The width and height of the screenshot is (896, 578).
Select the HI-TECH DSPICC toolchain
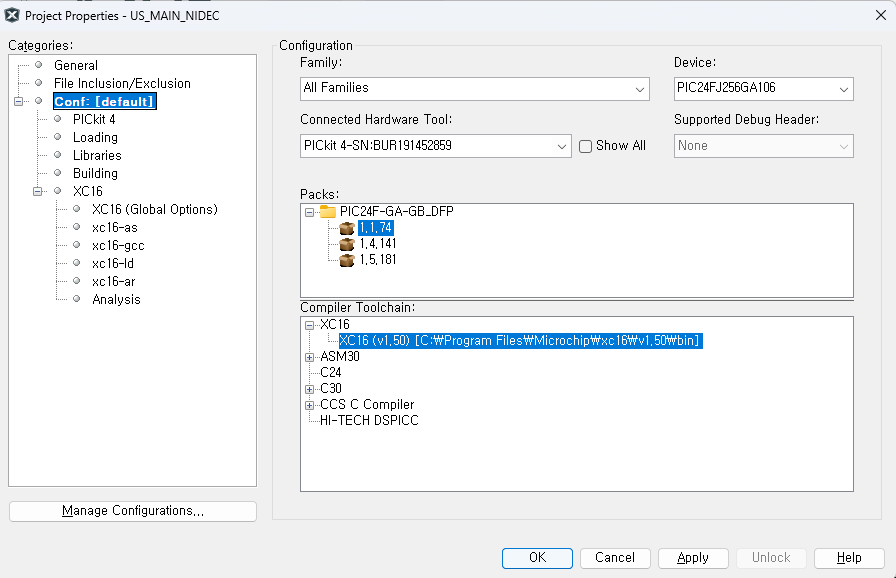[x=369, y=421]
